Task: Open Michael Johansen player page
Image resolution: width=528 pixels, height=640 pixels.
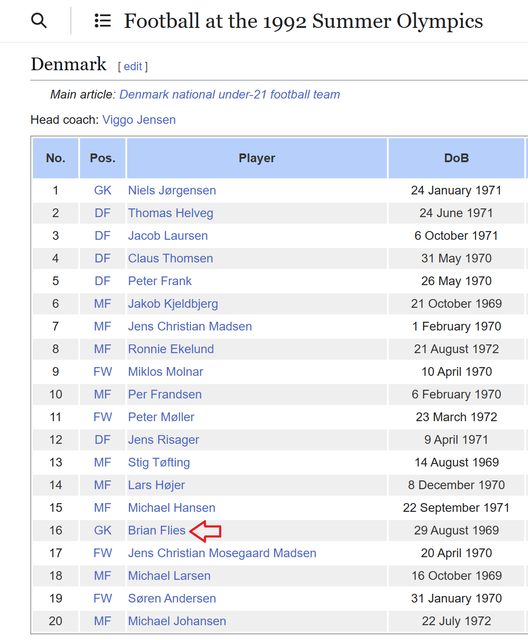Action: tap(177, 621)
